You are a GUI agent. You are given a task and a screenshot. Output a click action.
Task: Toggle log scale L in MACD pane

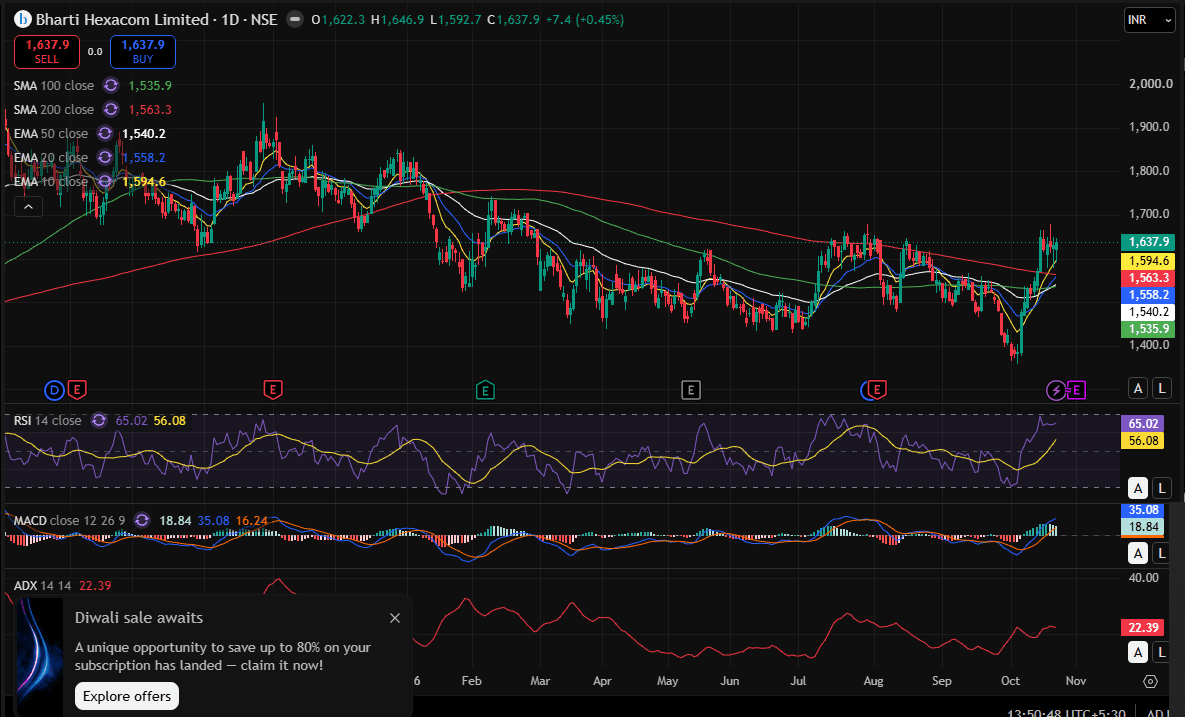pos(1162,553)
